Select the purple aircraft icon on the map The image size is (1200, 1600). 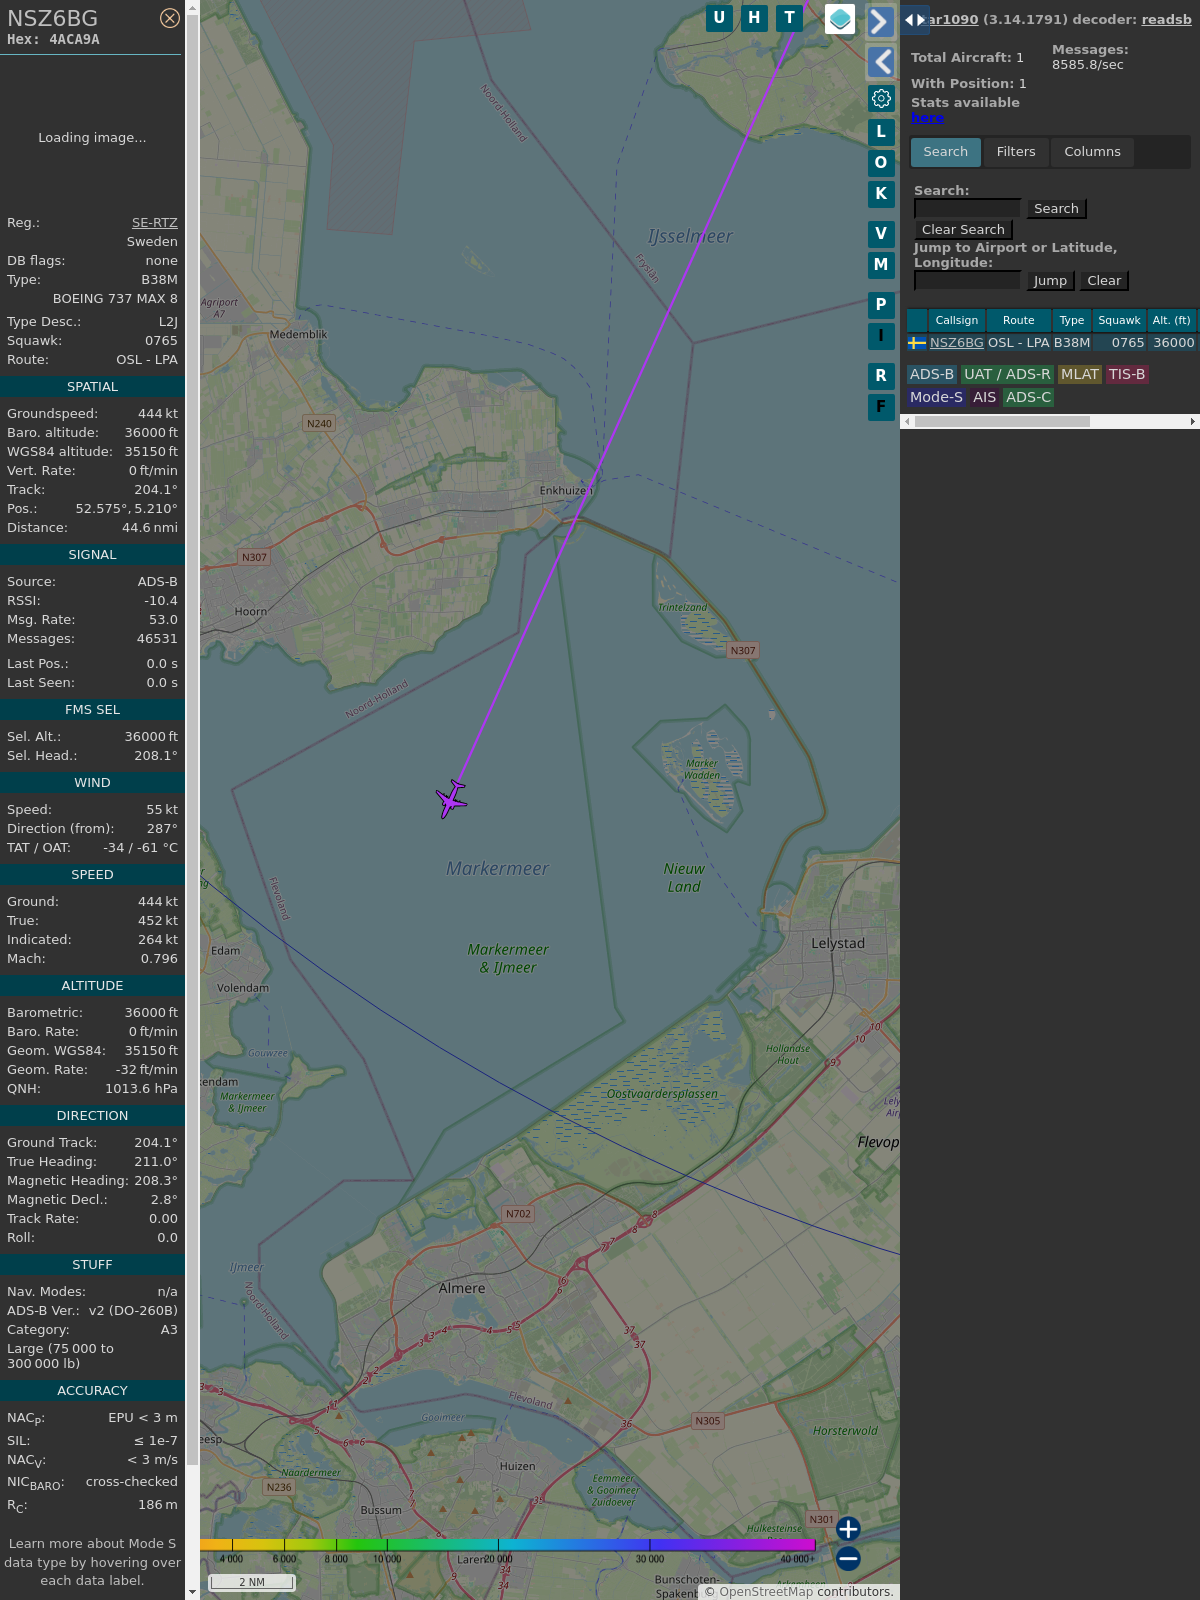pyautogui.click(x=452, y=799)
